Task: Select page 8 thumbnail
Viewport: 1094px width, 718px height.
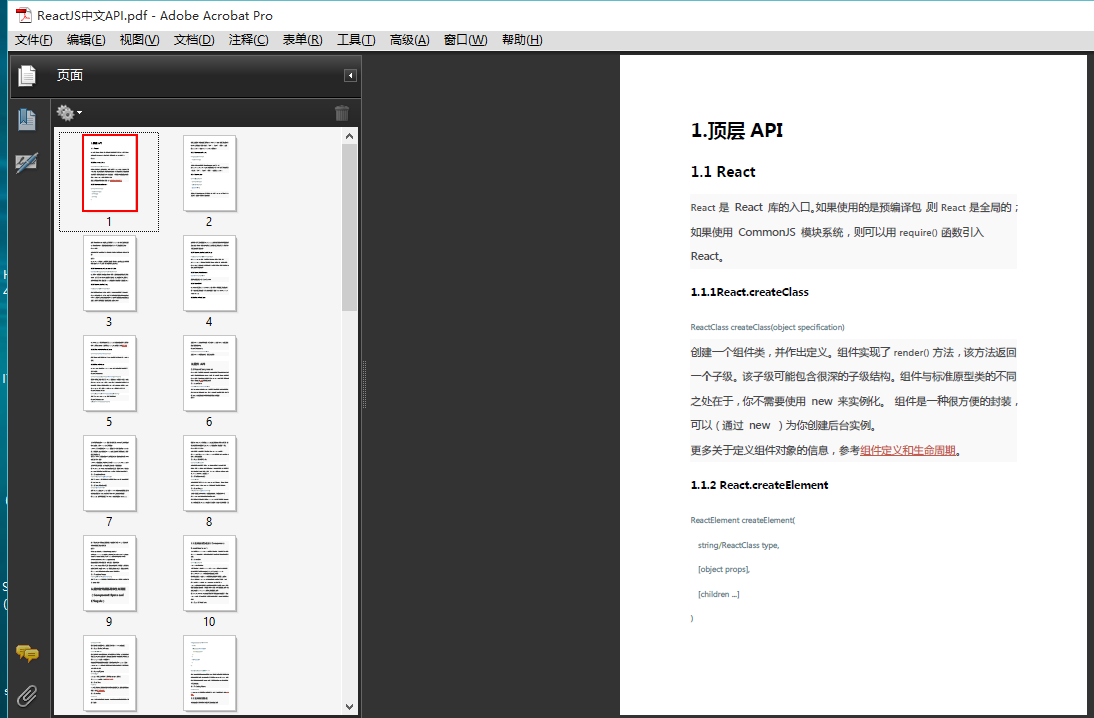Action: (x=210, y=473)
